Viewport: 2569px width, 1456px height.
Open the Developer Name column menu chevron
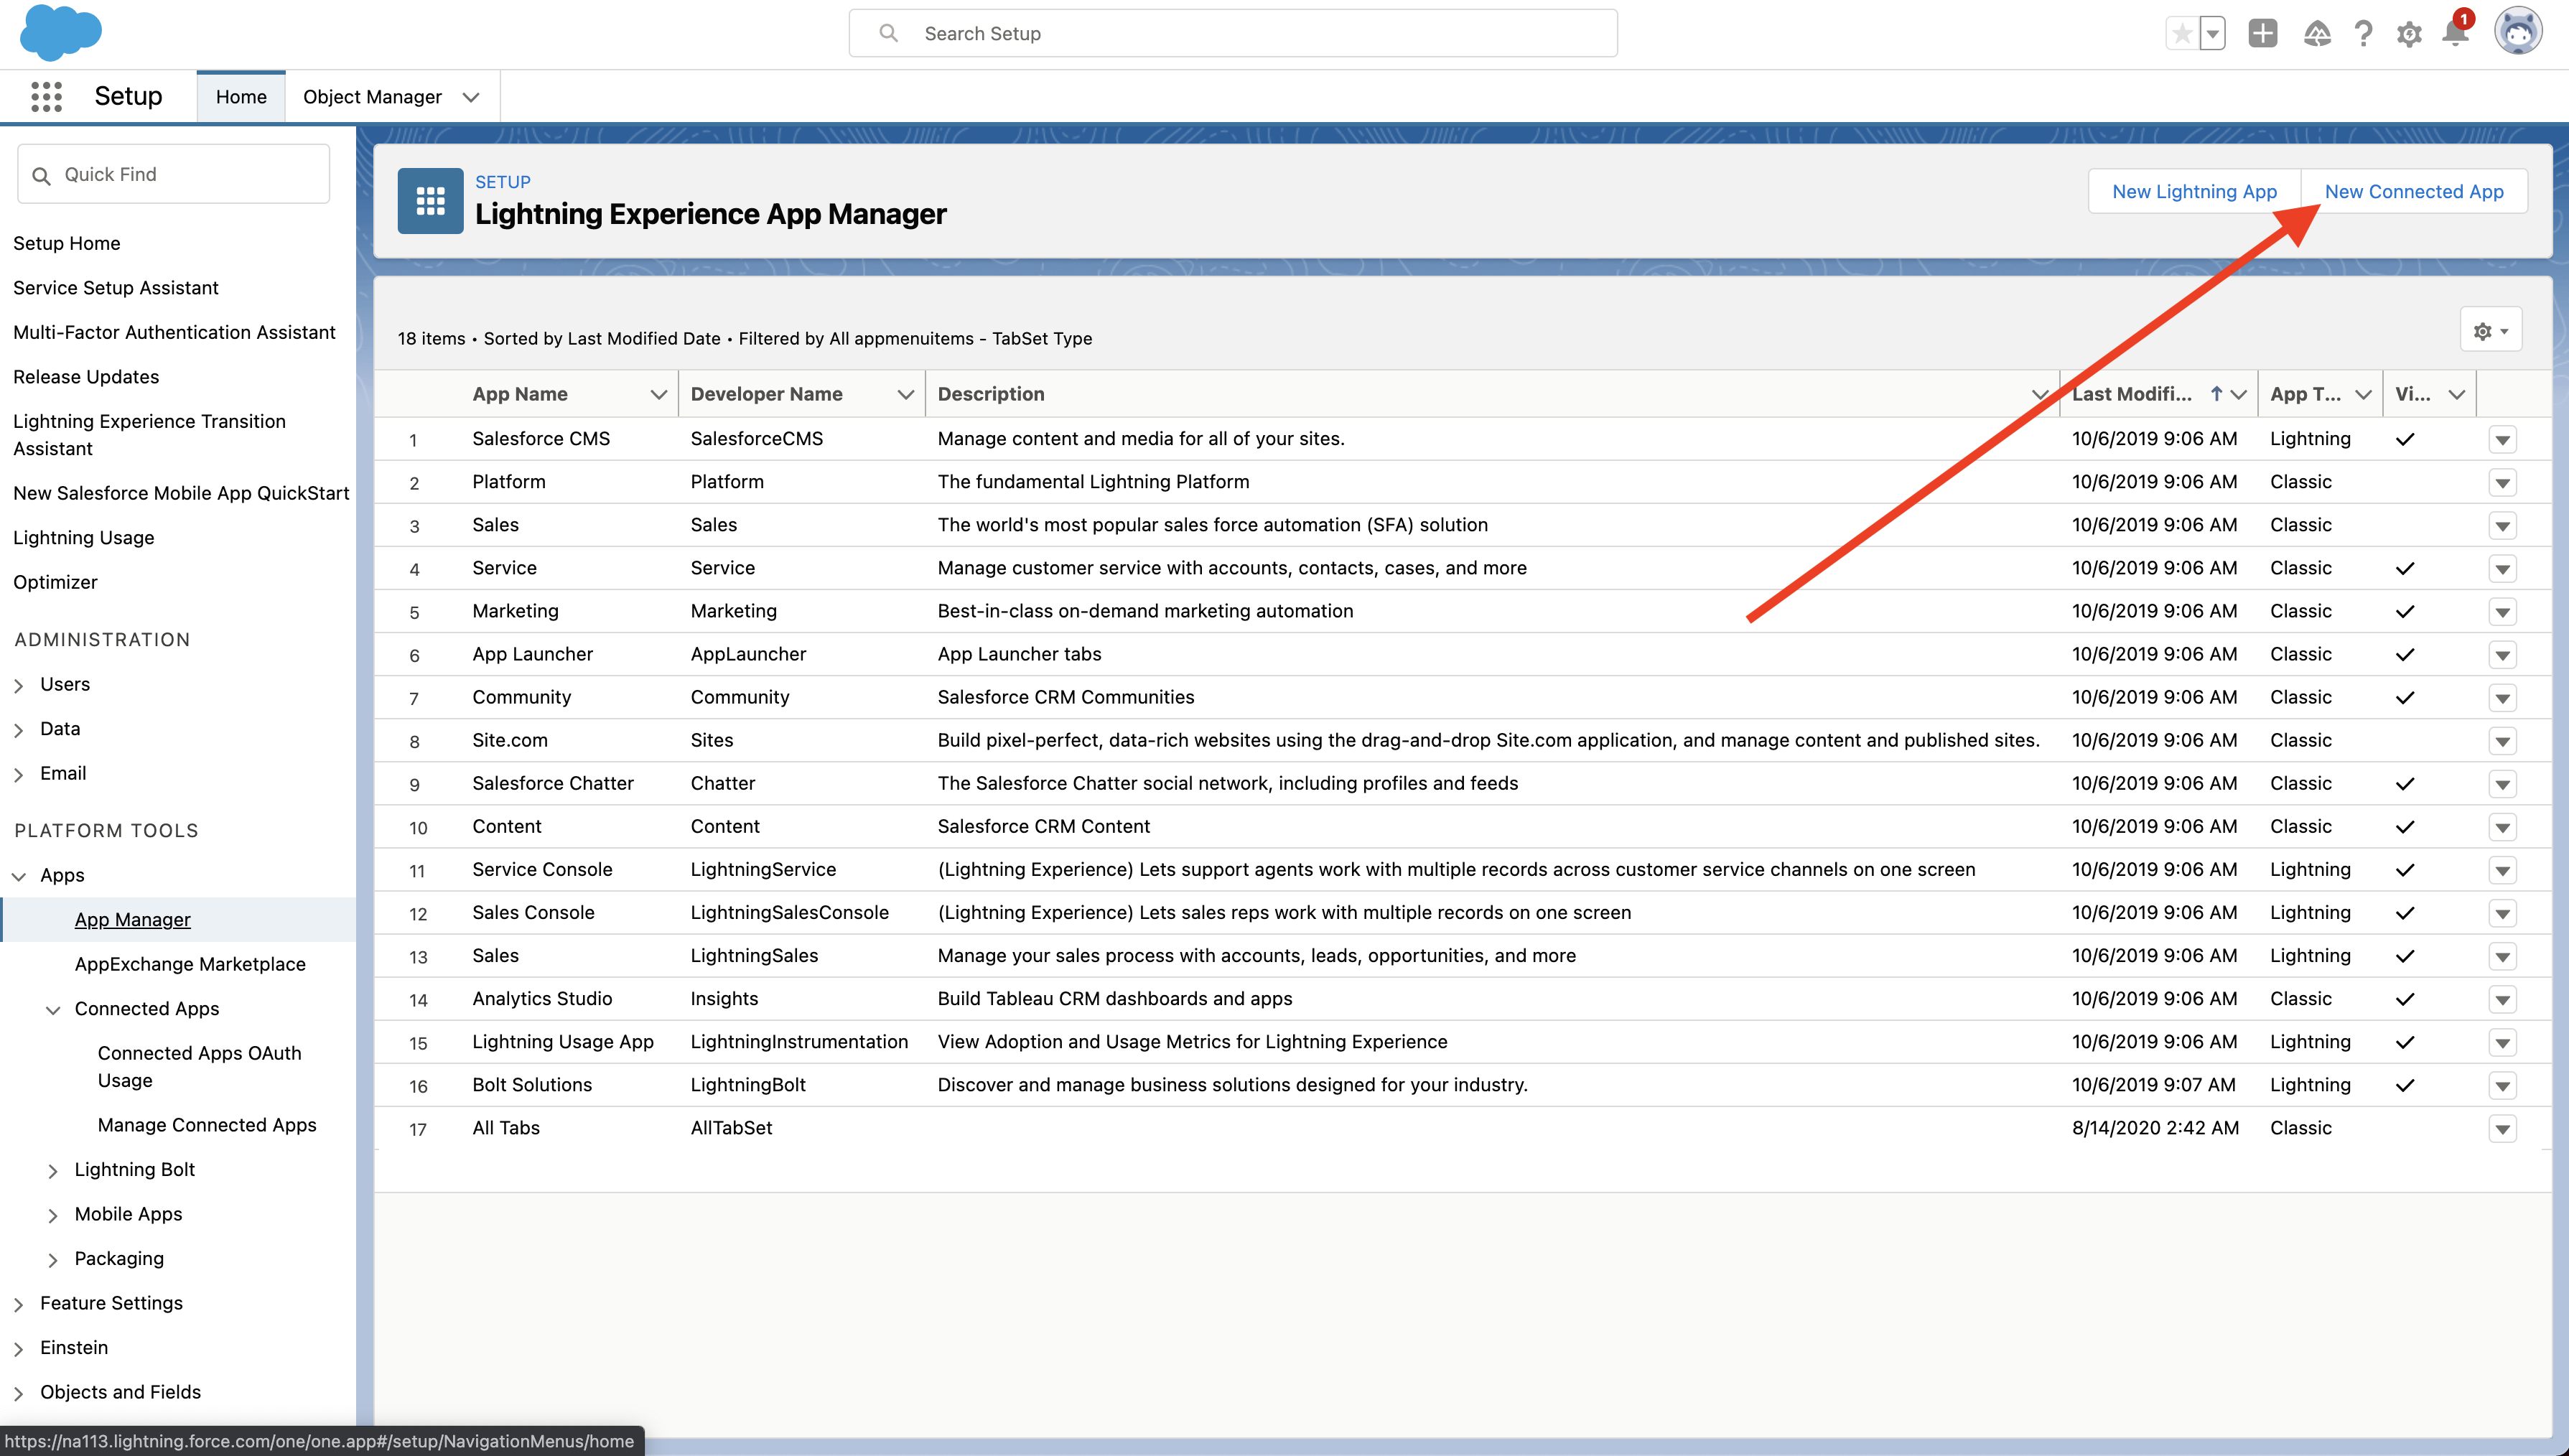point(905,394)
